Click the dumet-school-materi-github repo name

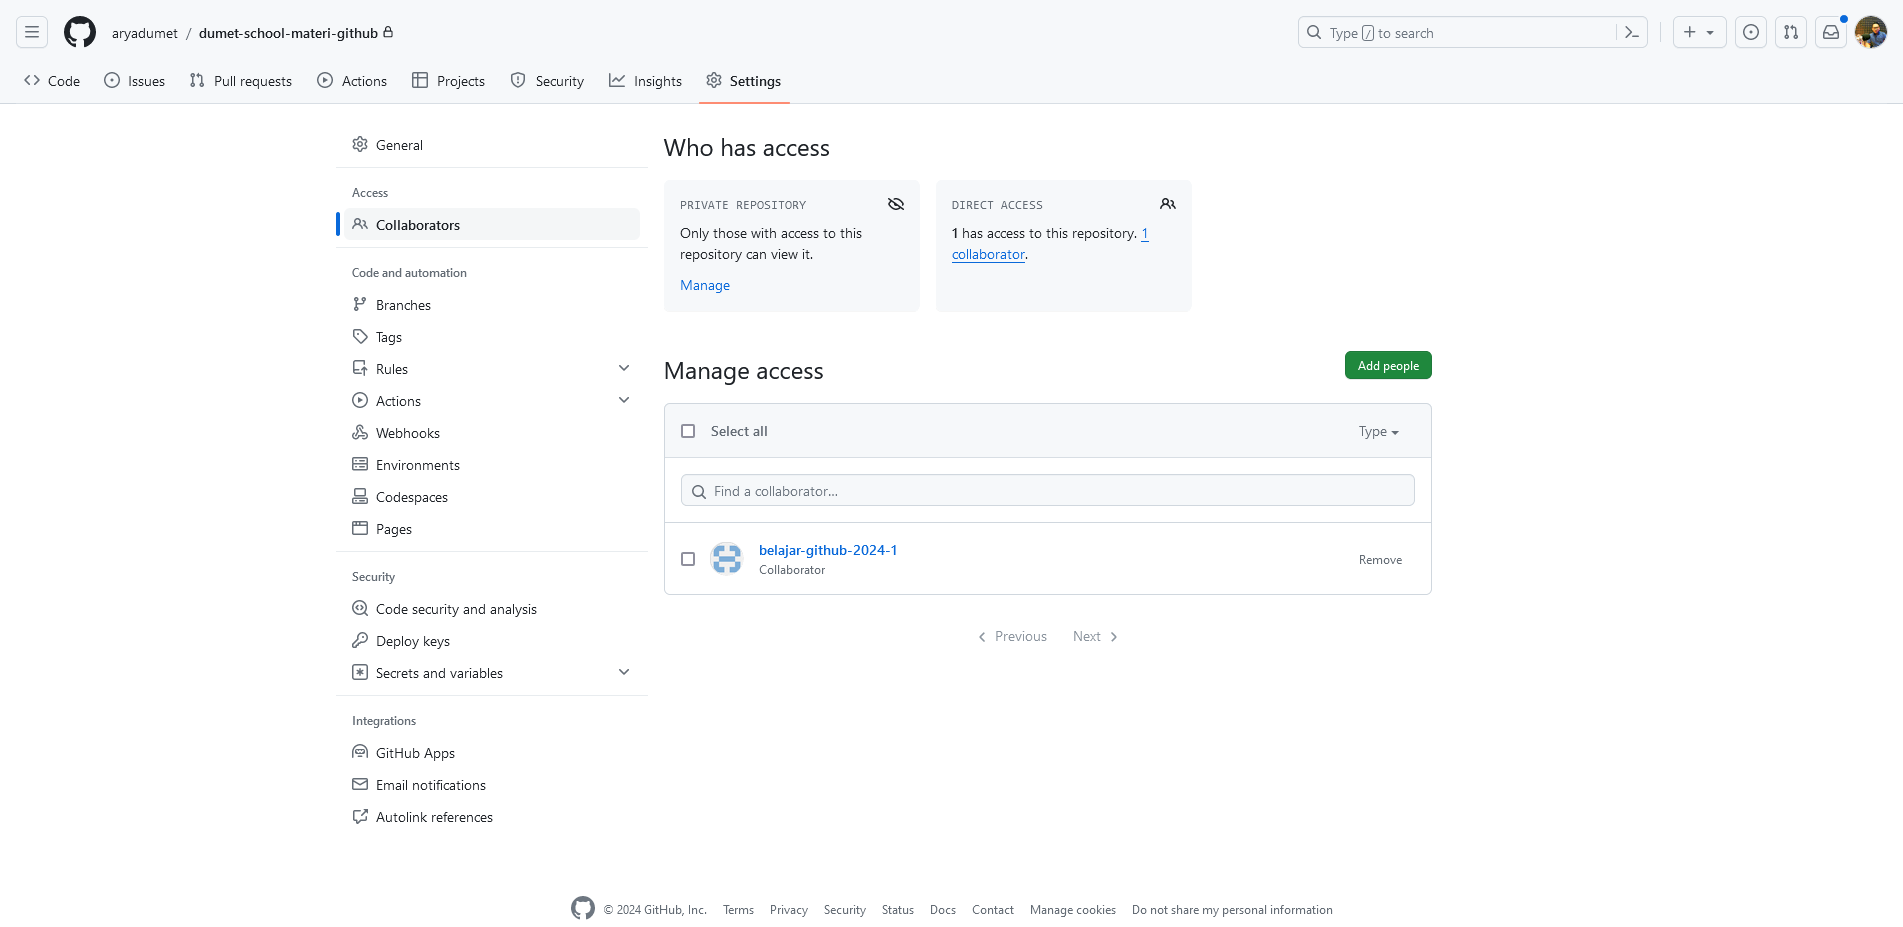288,33
